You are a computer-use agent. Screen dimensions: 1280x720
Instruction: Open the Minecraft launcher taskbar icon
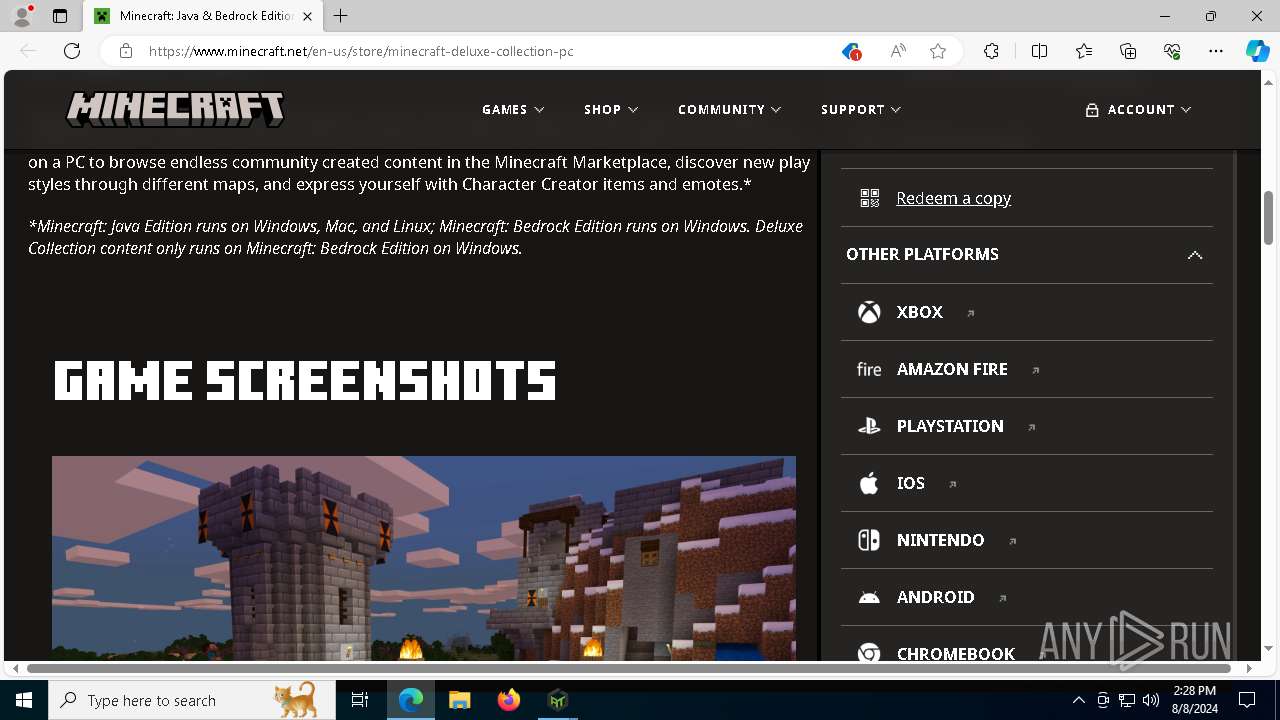click(x=558, y=700)
